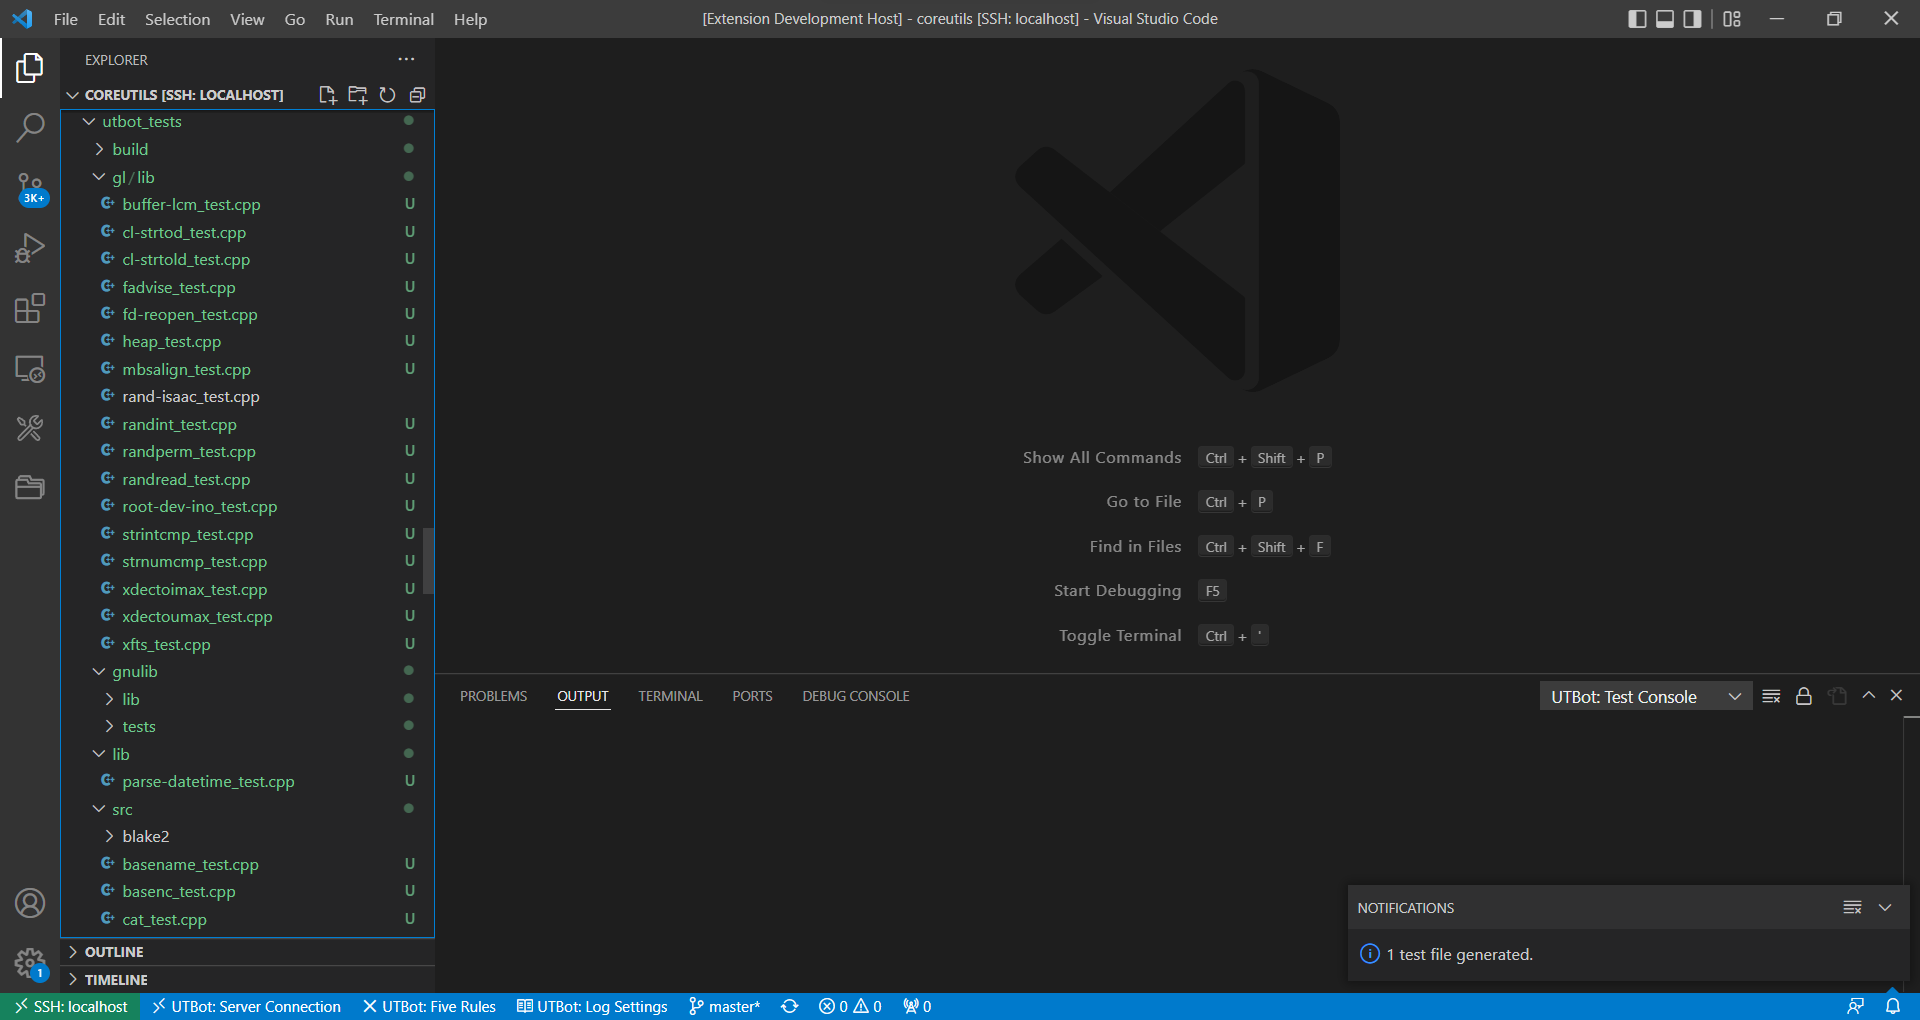
Task: Open rand-isaac_test.cpp in Explorer
Action: click(191, 397)
